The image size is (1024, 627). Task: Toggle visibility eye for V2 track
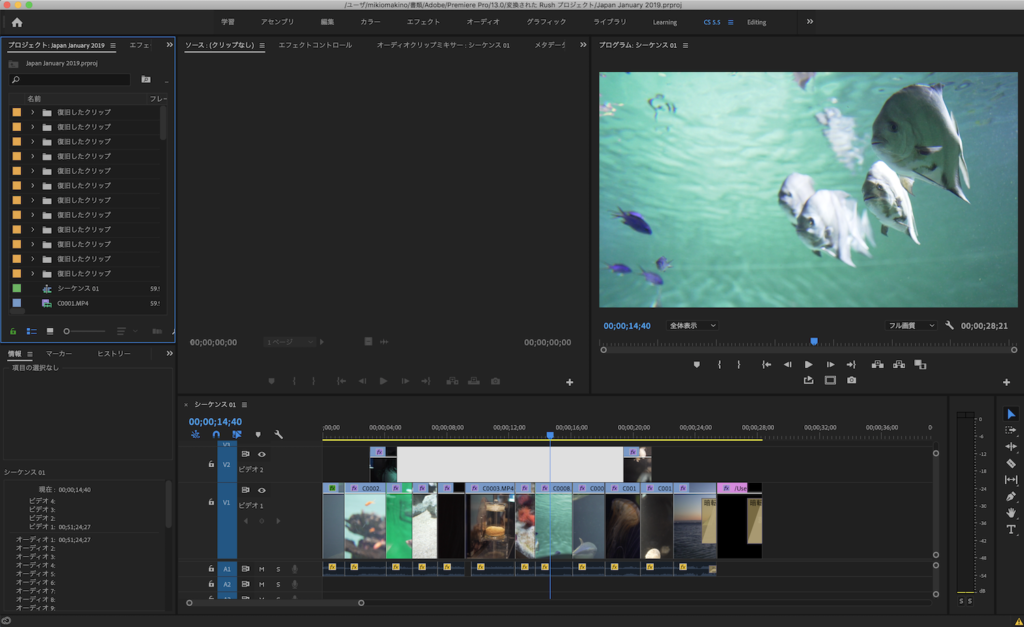point(262,454)
